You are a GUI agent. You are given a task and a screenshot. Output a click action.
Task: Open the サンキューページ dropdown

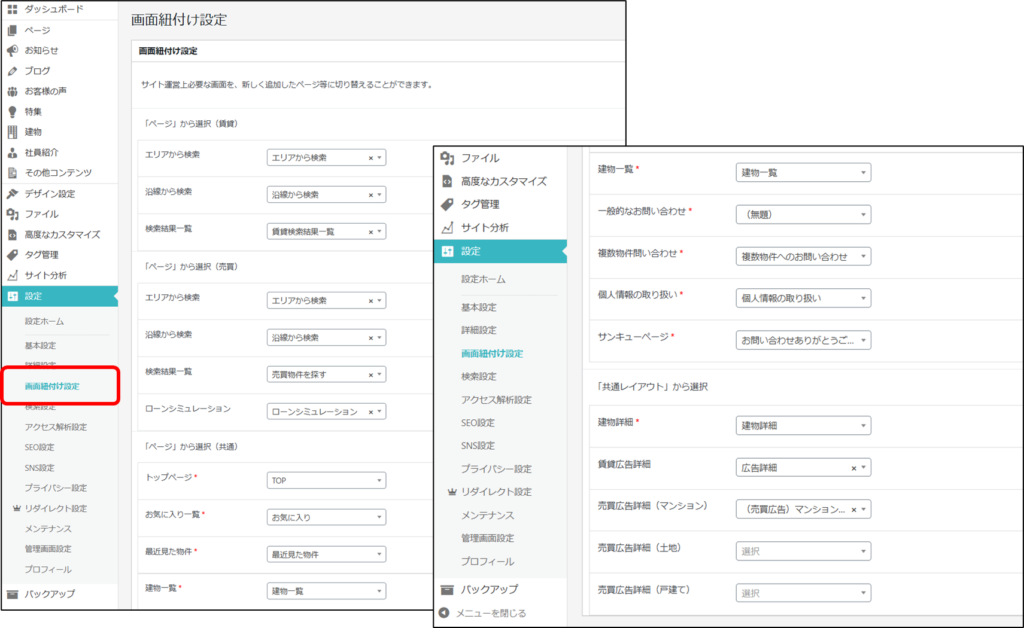pyautogui.click(x=802, y=341)
